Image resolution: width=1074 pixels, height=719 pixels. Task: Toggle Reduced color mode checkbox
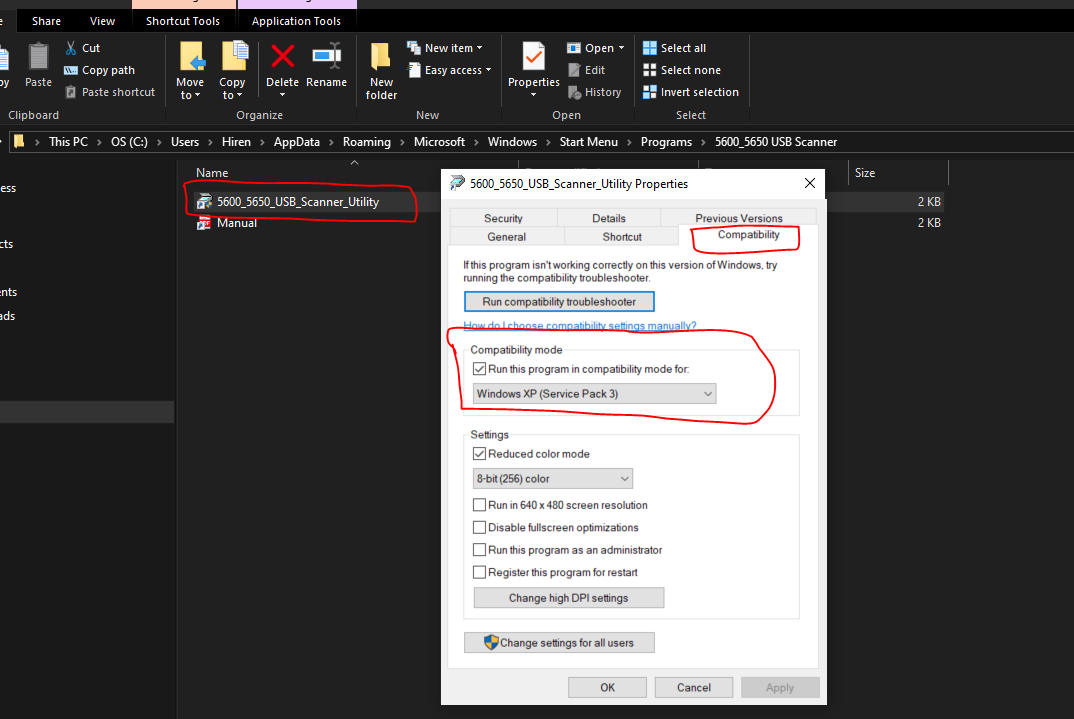coord(479,454)
